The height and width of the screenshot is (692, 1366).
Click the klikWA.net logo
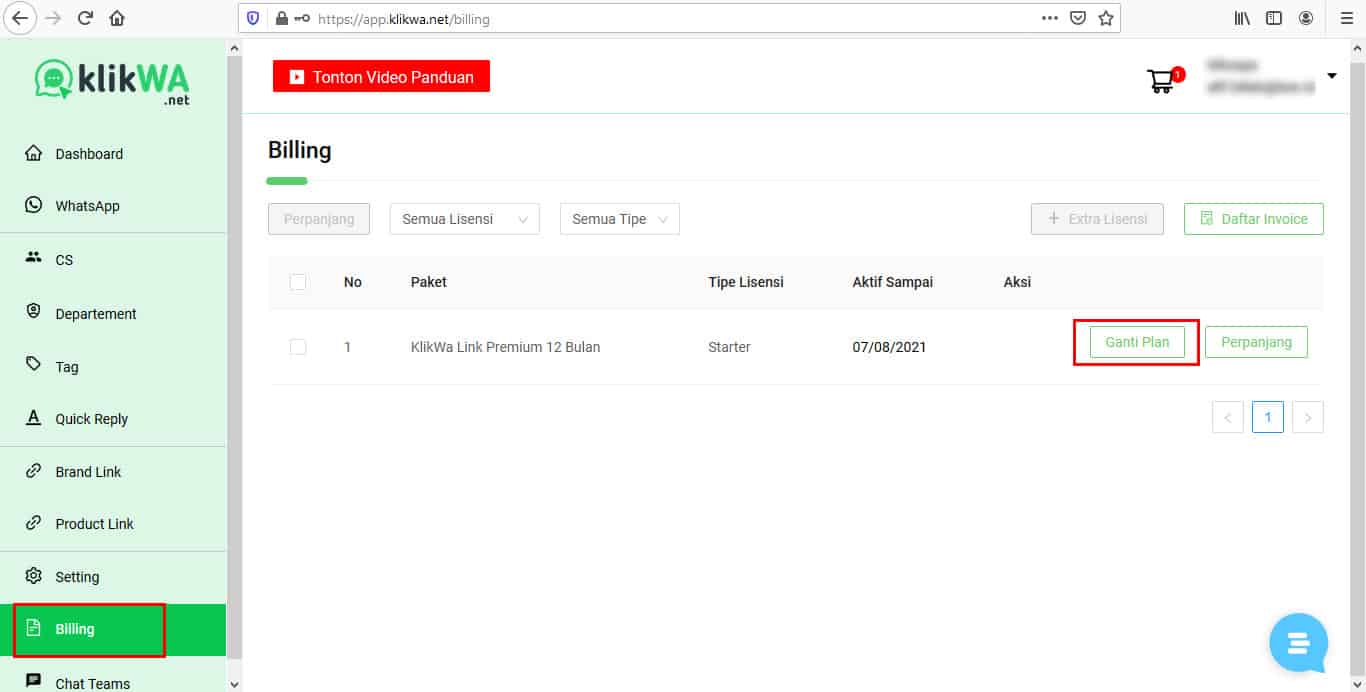pos(112,80)
